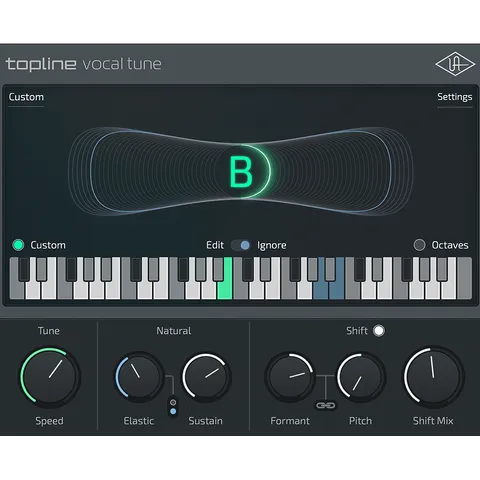Flip the Edit/Ignore toggle switch

[x=241, y=245]
